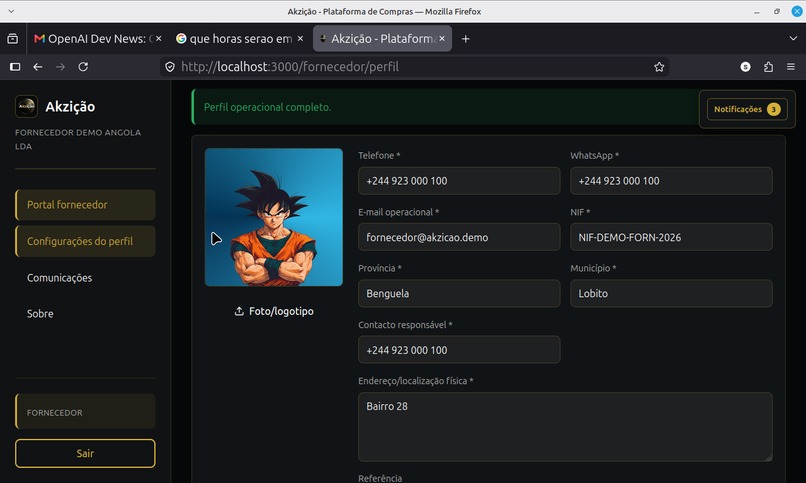Reload the current page

pyautogui.click(x=83, y=67)
